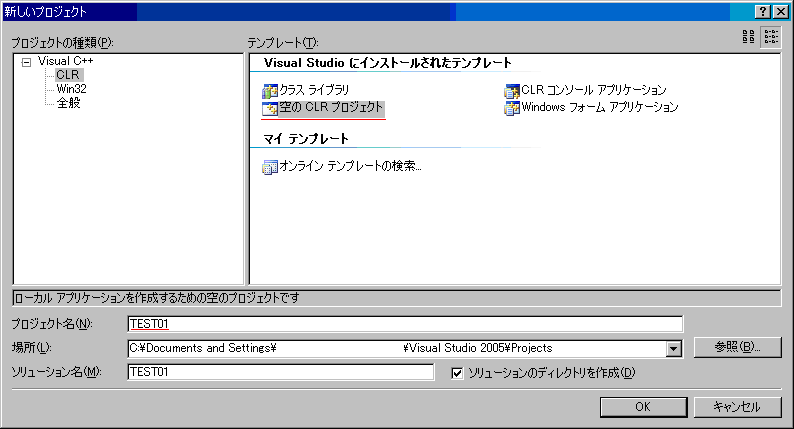Click the クラス ライブラリ template icon

(x=269, y=91)
